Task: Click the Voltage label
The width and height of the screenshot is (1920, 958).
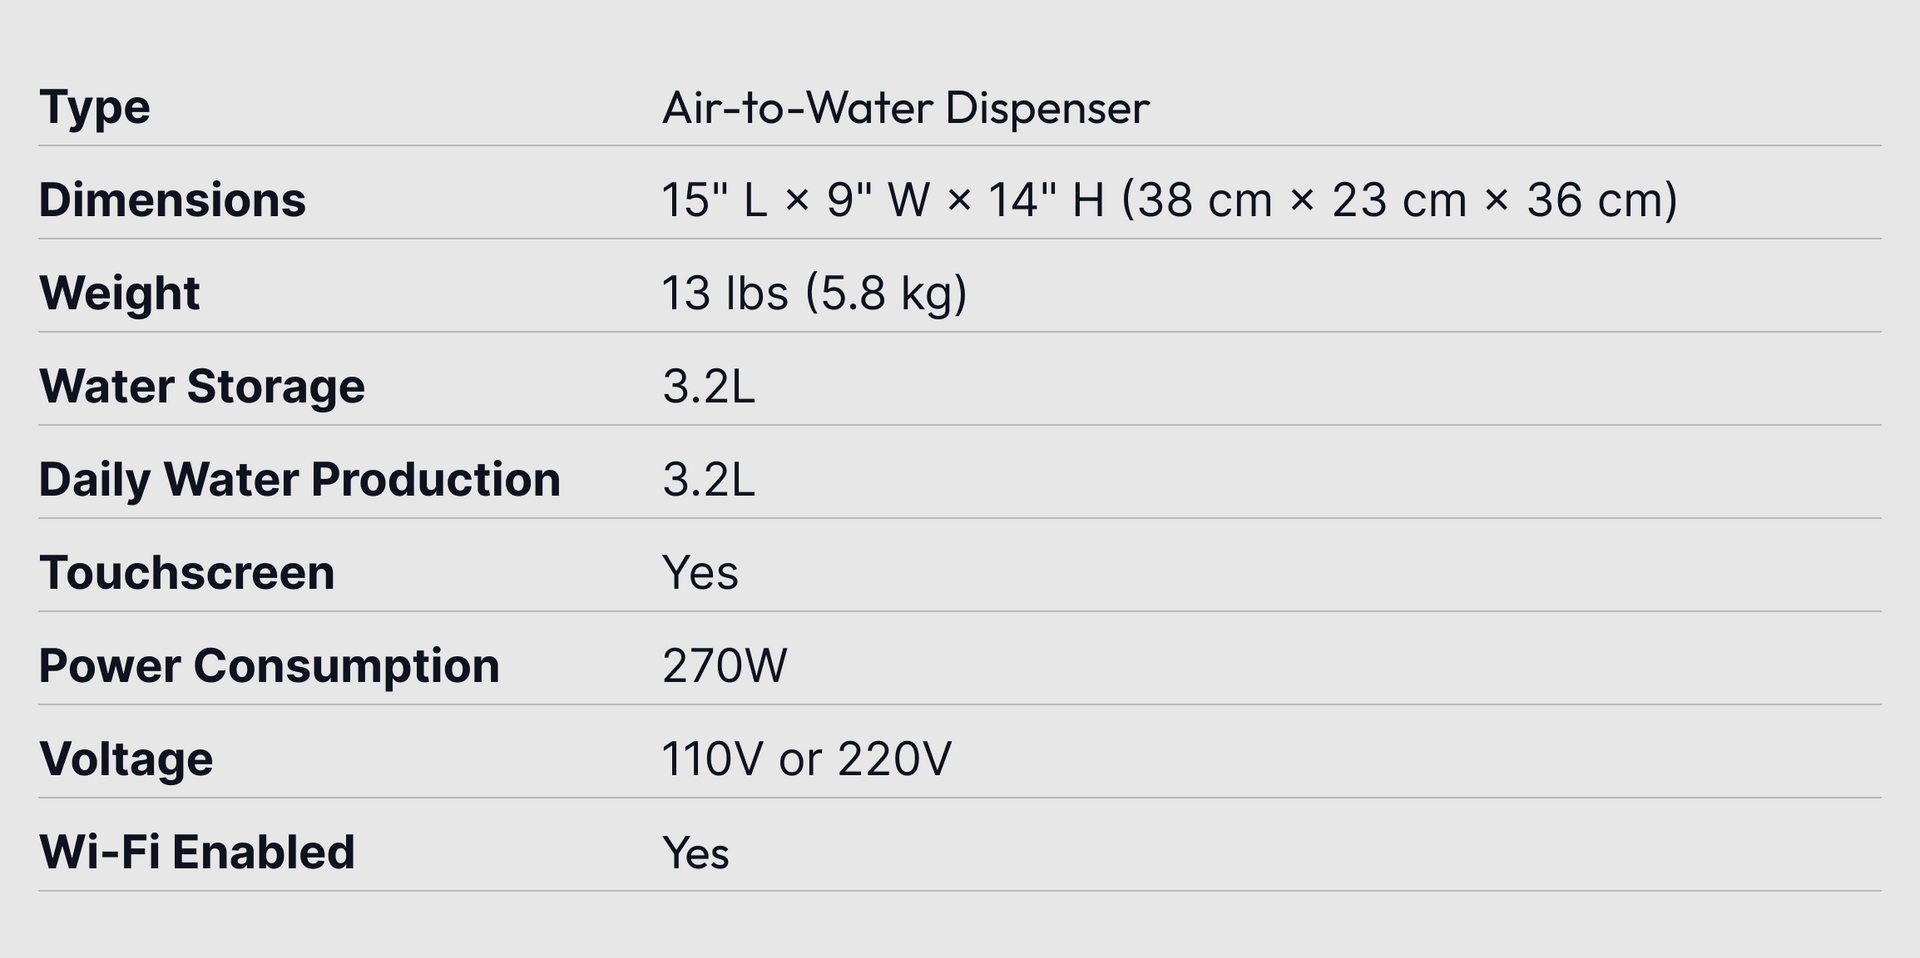Action: pyautogui.click(x=126, y=760)
